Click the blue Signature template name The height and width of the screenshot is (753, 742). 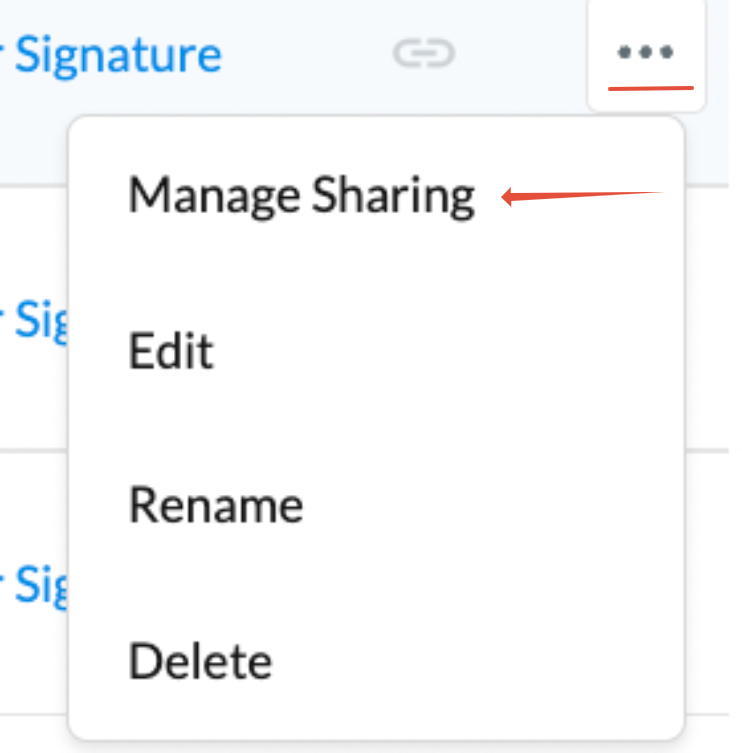click(118, 56)
